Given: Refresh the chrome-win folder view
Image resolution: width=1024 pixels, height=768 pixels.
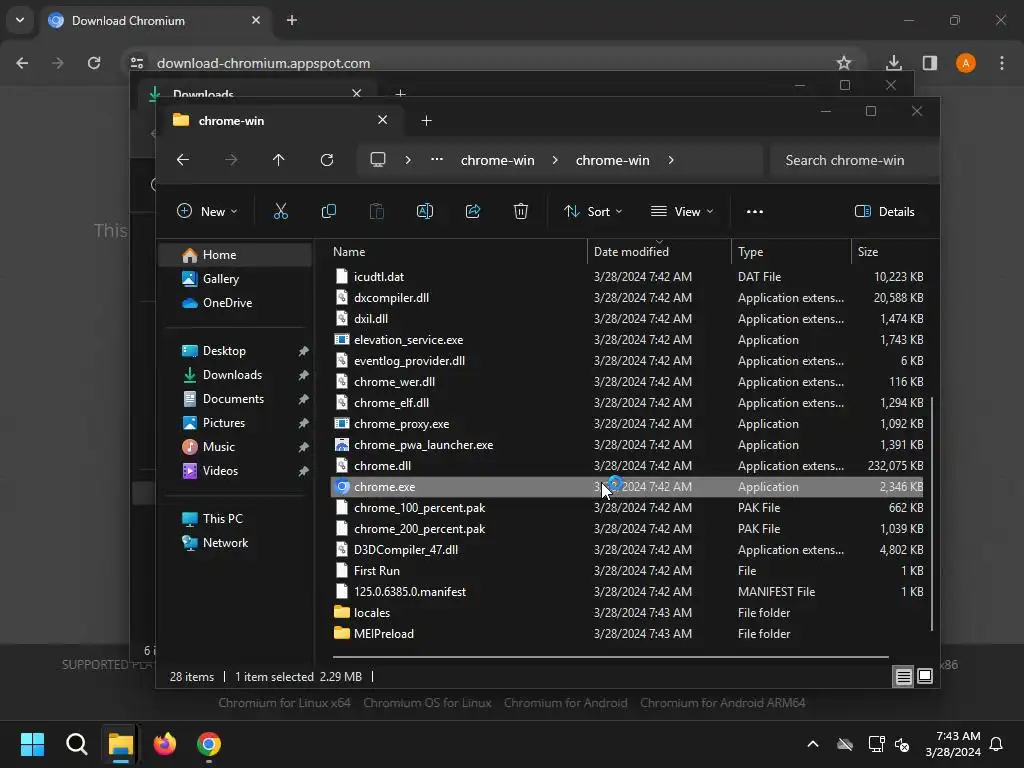Looking at the screenshot, I should point(327,160).
